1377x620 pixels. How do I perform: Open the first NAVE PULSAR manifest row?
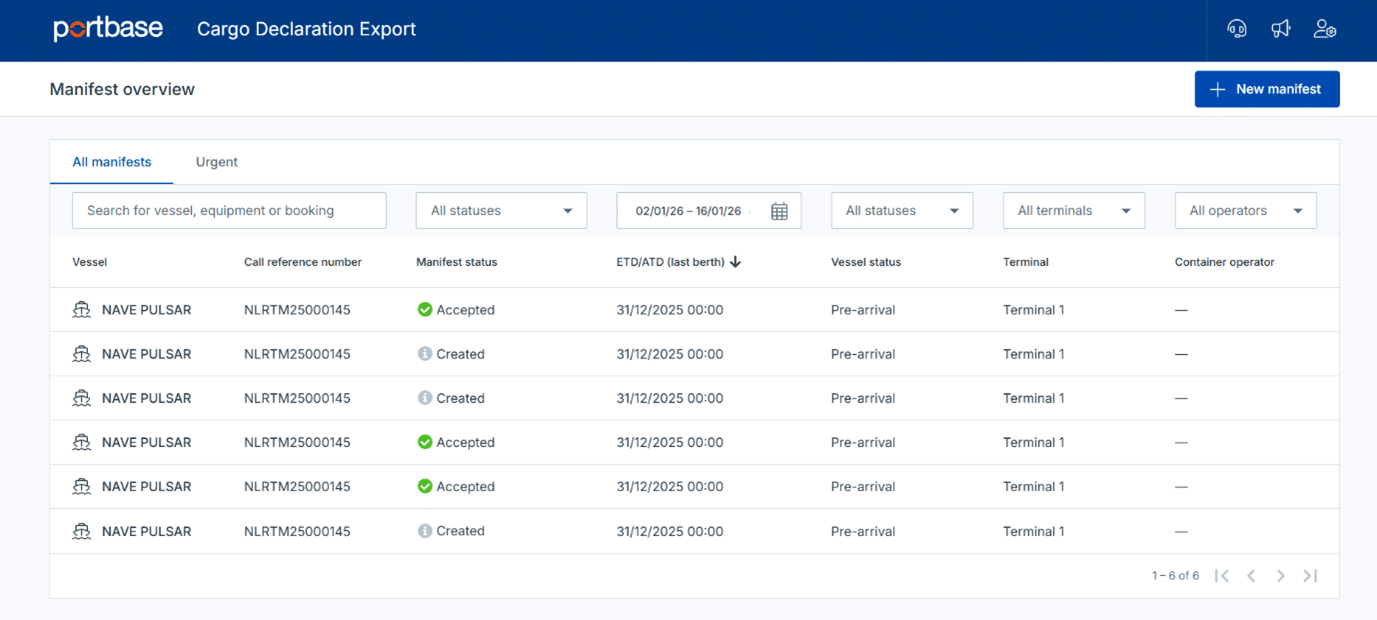click(x=146, y=310)
